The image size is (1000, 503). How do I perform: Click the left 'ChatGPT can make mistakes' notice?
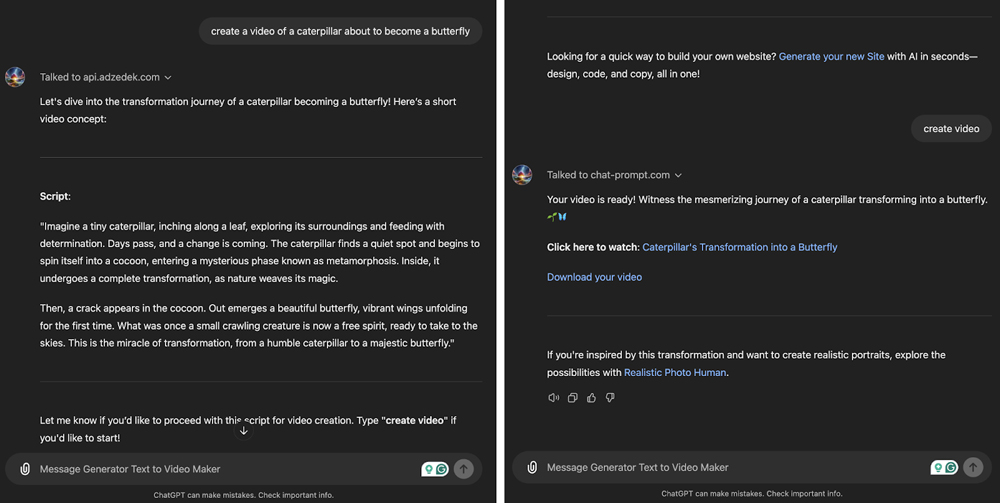[x=244, y=495]
